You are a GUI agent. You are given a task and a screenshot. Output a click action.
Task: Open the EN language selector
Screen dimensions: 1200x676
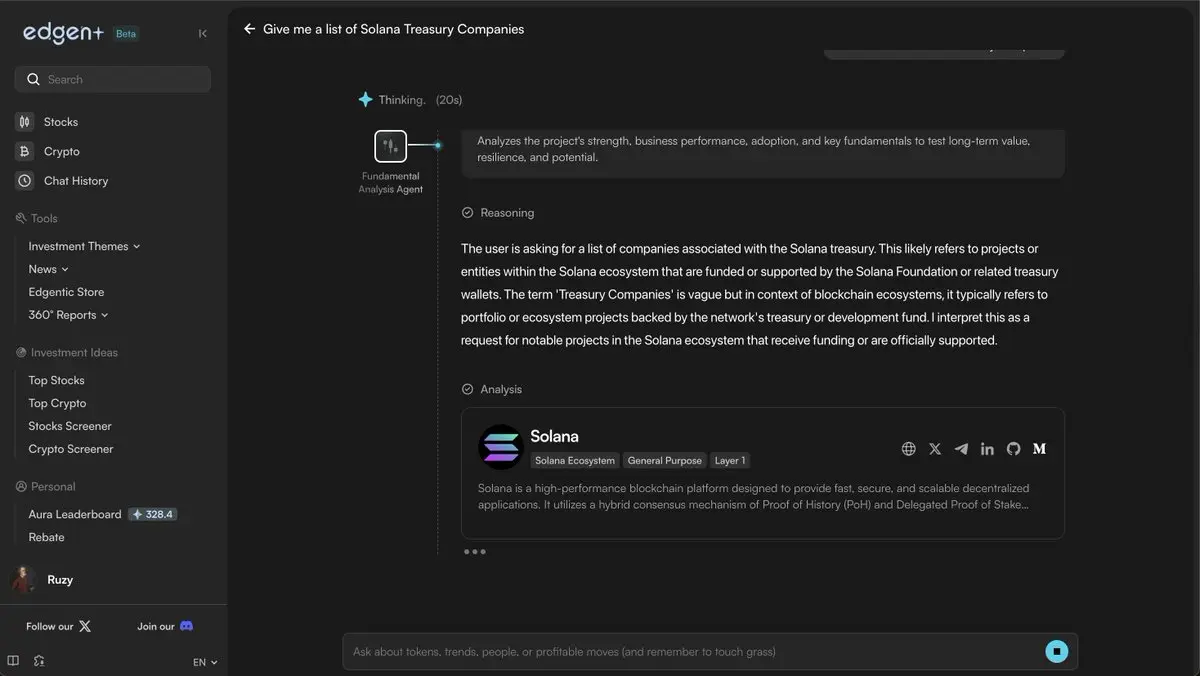(205, 662)
